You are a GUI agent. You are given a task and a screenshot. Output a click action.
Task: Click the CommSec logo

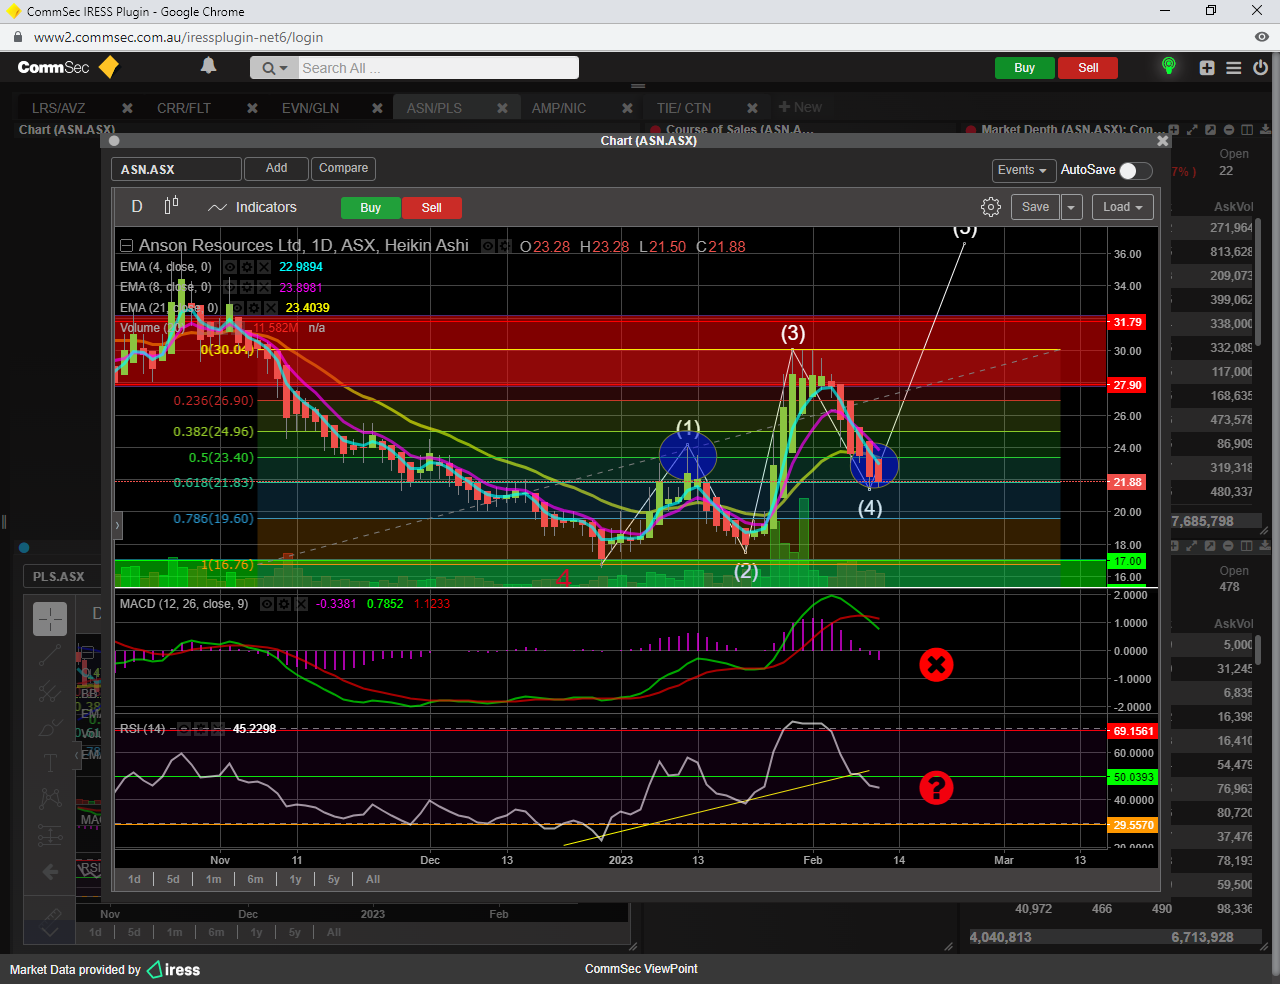click(x=68, y=67)
